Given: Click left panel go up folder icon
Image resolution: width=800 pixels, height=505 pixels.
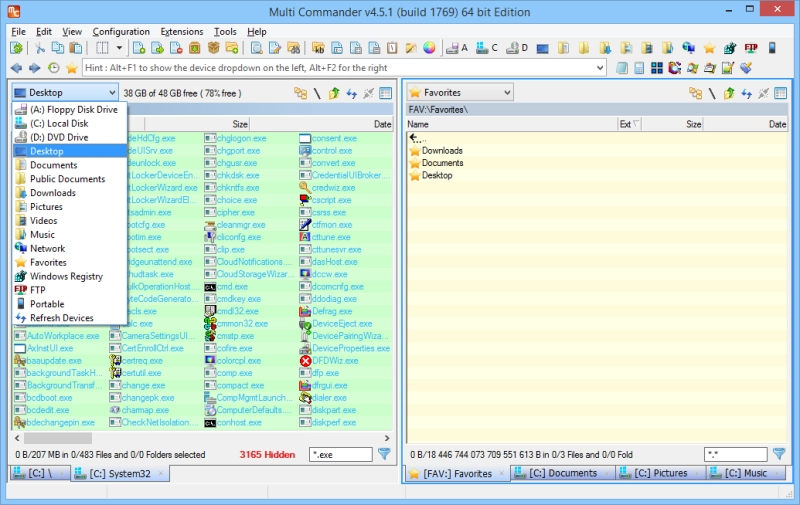Looking at the screenshot, I should pyautogui.click(x=334, y=93).
